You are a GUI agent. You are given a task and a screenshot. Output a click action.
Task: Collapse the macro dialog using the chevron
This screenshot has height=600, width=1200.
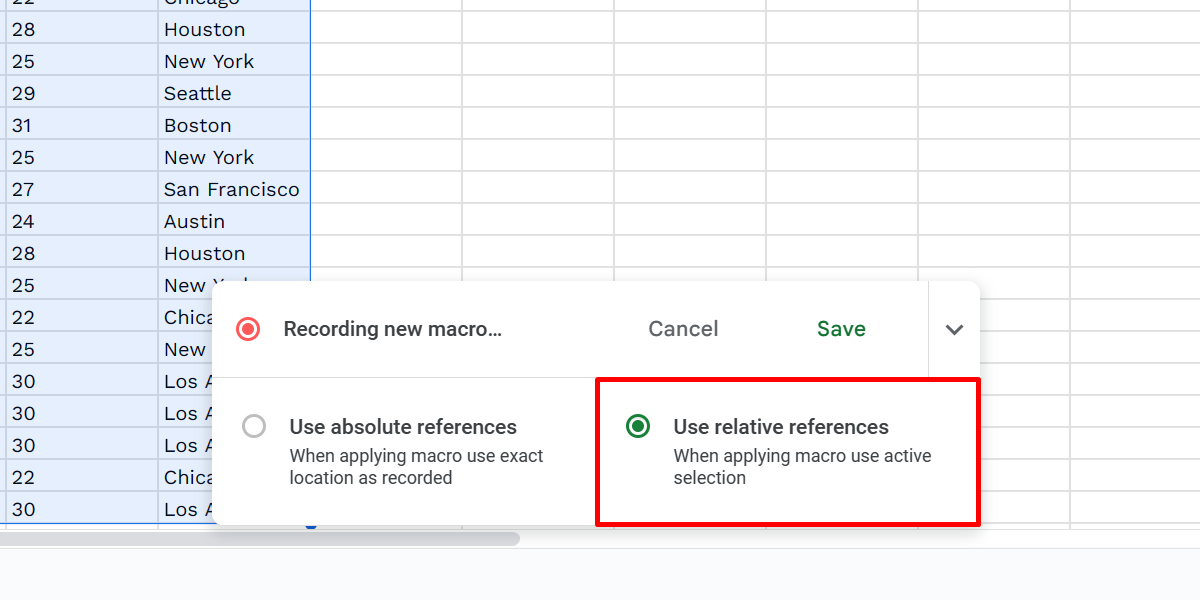tap(954, 328)
